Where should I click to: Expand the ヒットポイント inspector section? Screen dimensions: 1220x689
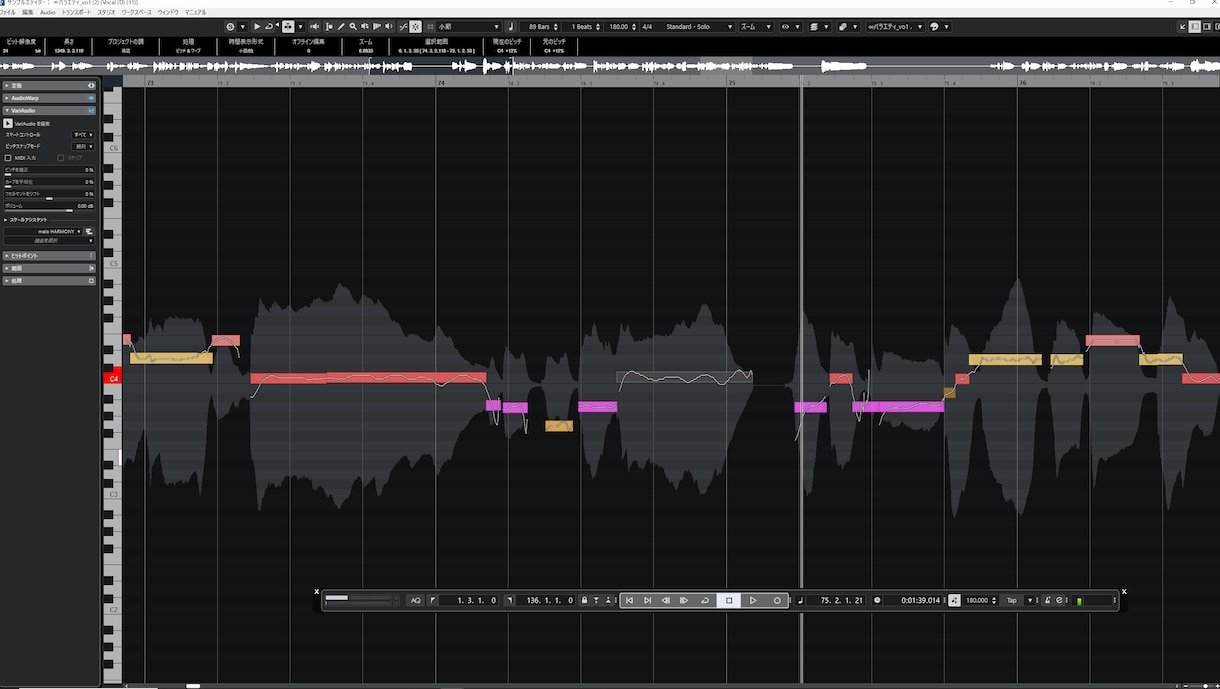pyautogui.click(x=50, y=256)
